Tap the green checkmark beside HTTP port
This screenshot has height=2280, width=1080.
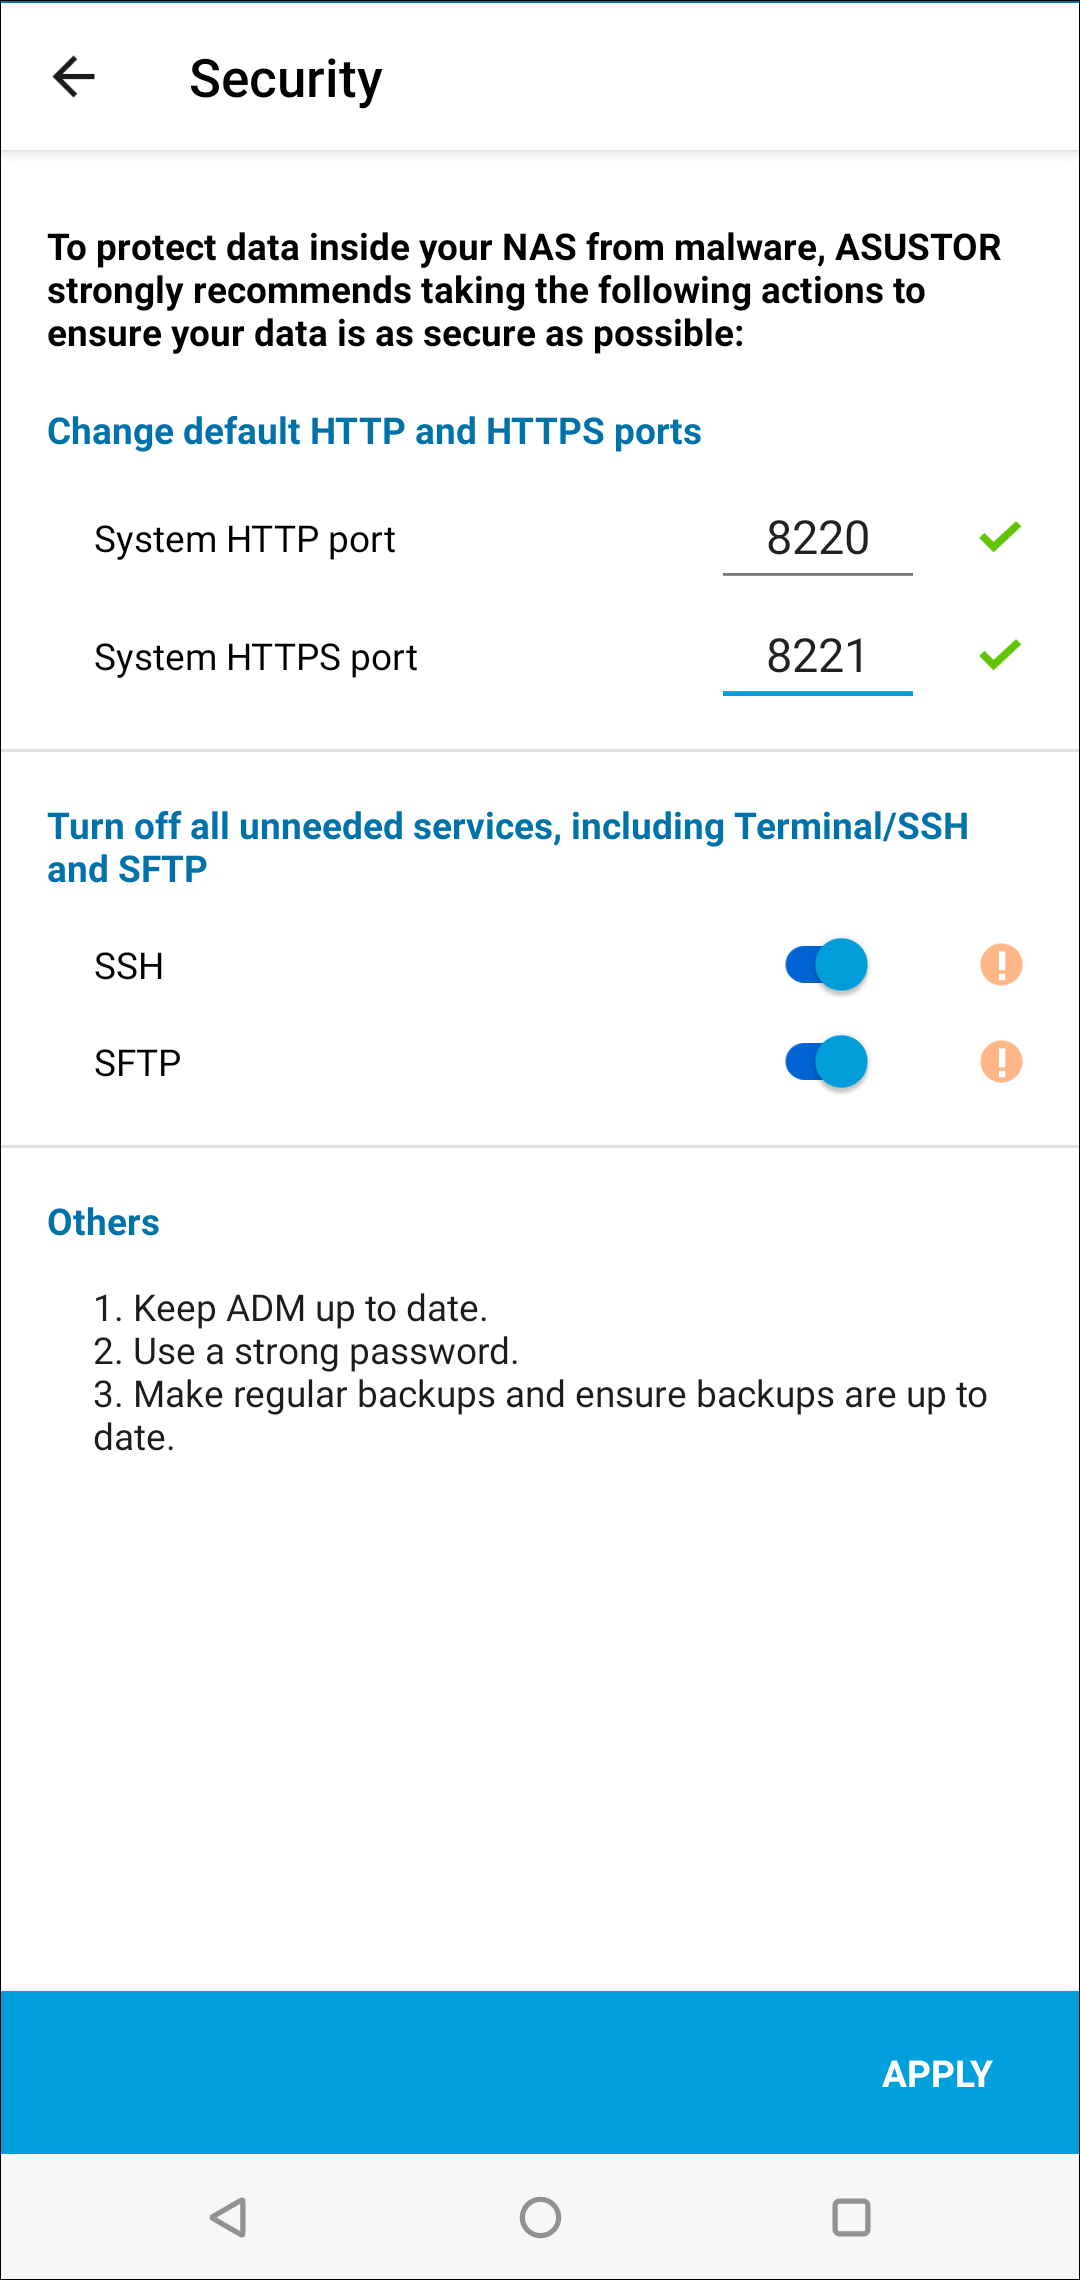1000,538
